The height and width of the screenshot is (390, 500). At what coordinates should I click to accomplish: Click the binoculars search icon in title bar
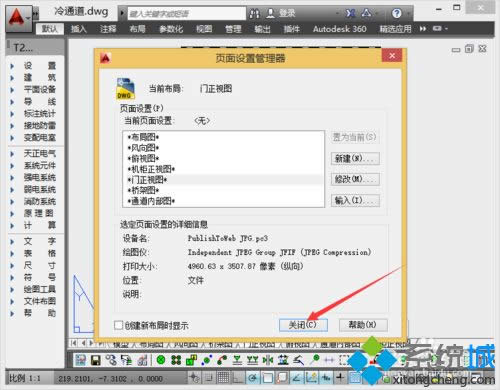[x=254, y=14]
